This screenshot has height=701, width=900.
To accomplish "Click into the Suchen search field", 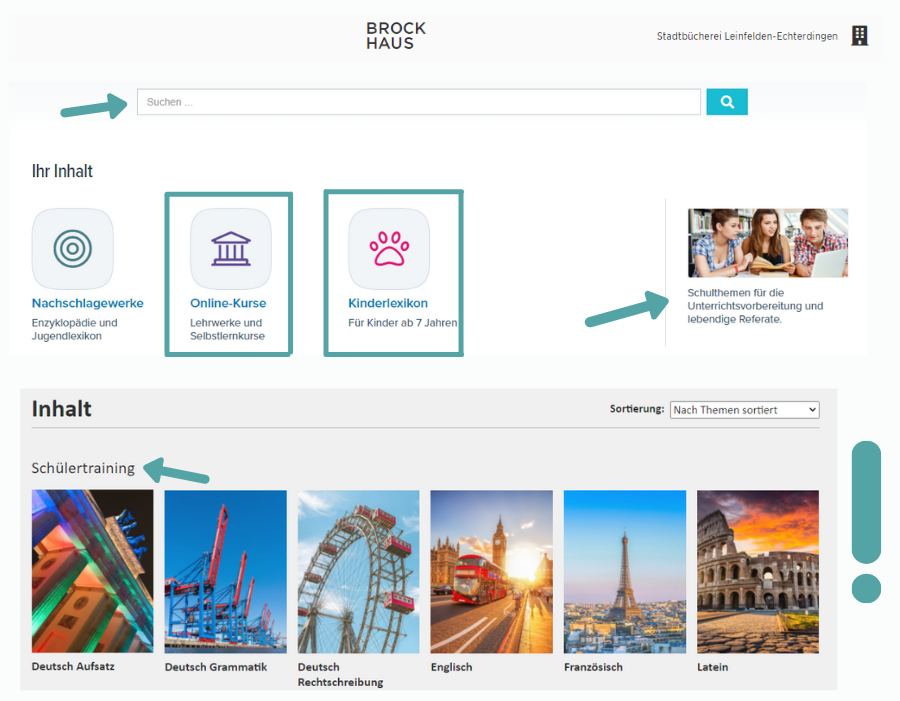I will pos(418,102).
